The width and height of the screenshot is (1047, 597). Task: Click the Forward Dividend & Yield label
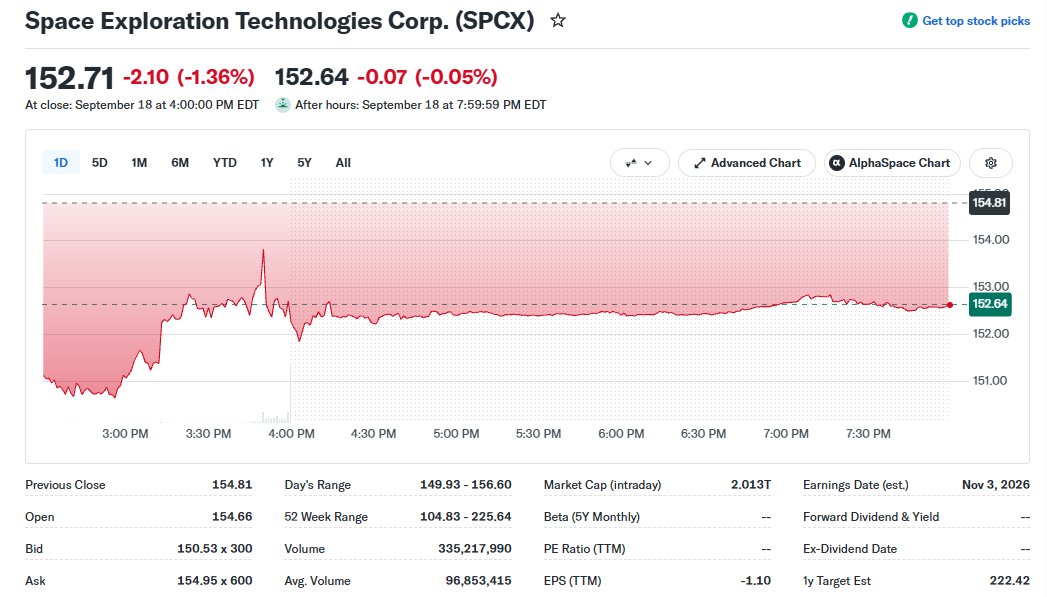pyautogui.click(x=871, y=517)
